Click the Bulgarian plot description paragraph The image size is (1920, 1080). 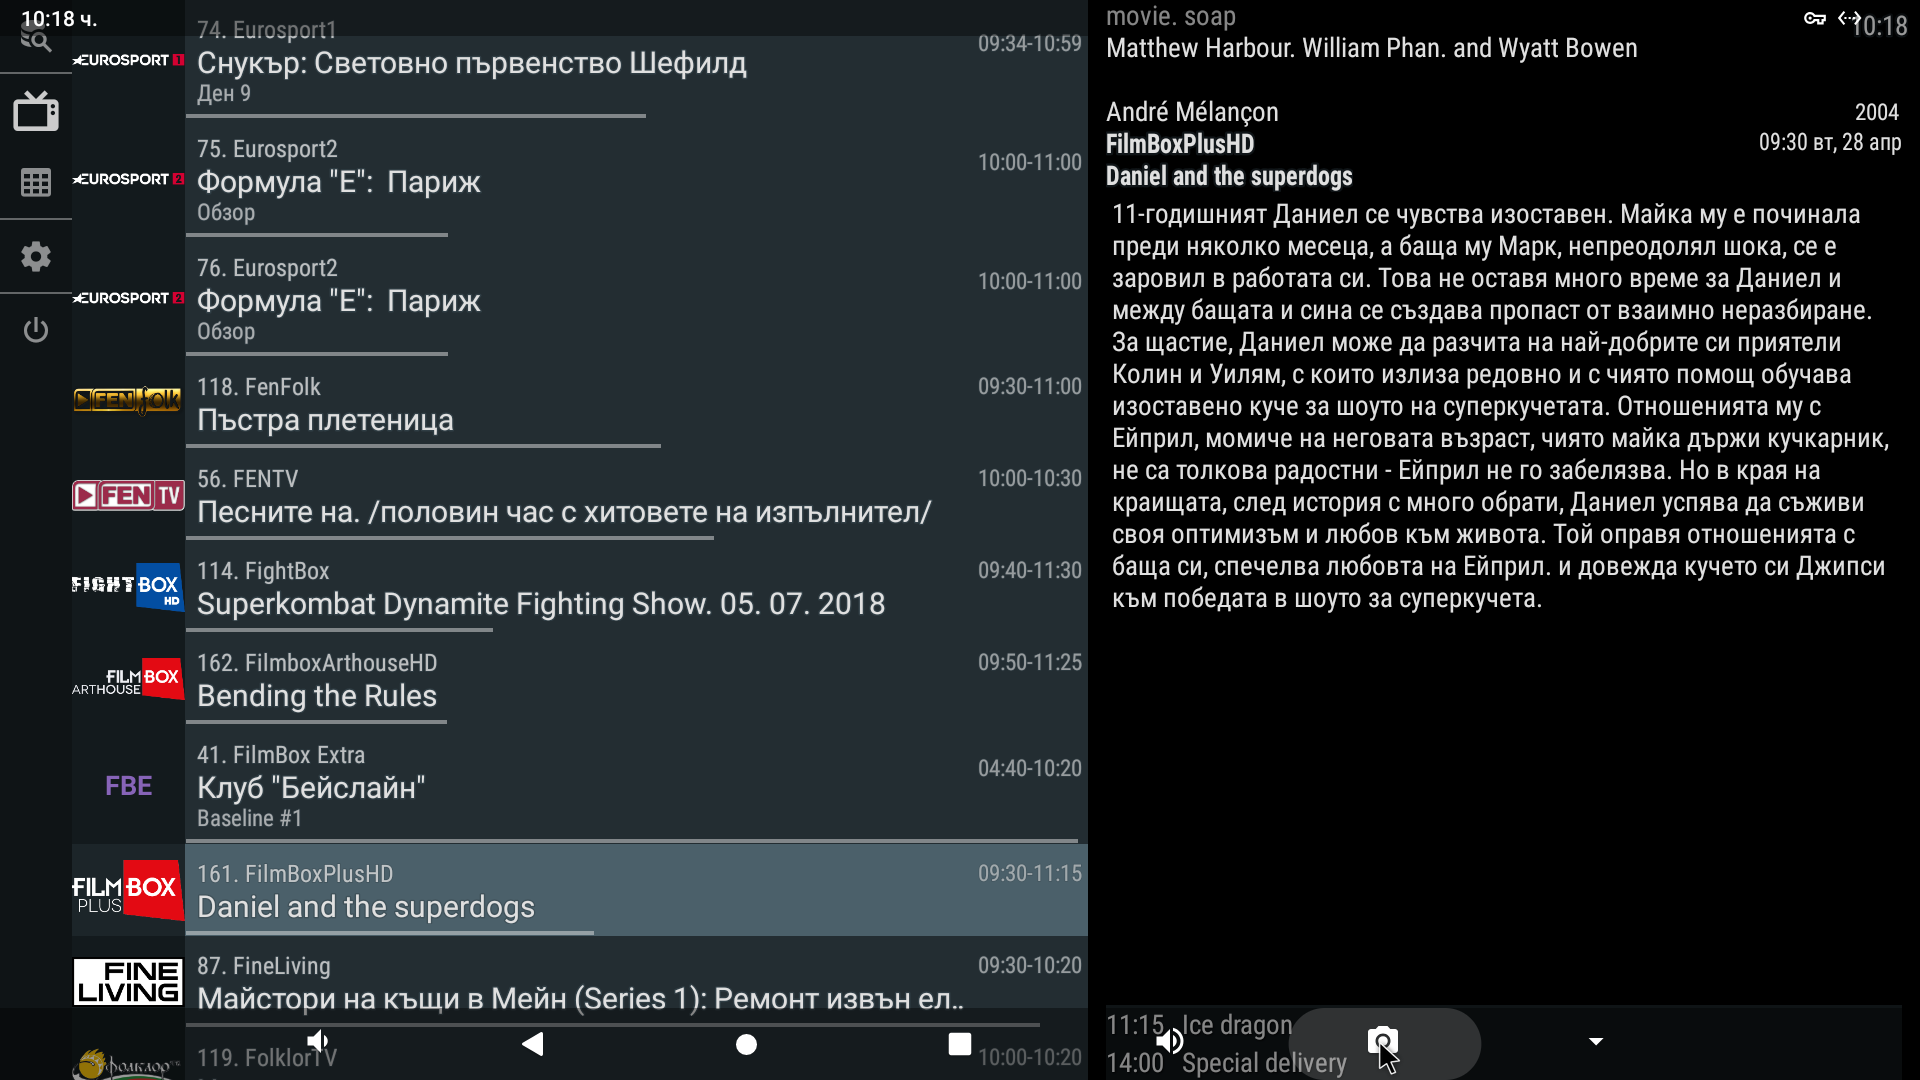click(x=1500, y=406)
